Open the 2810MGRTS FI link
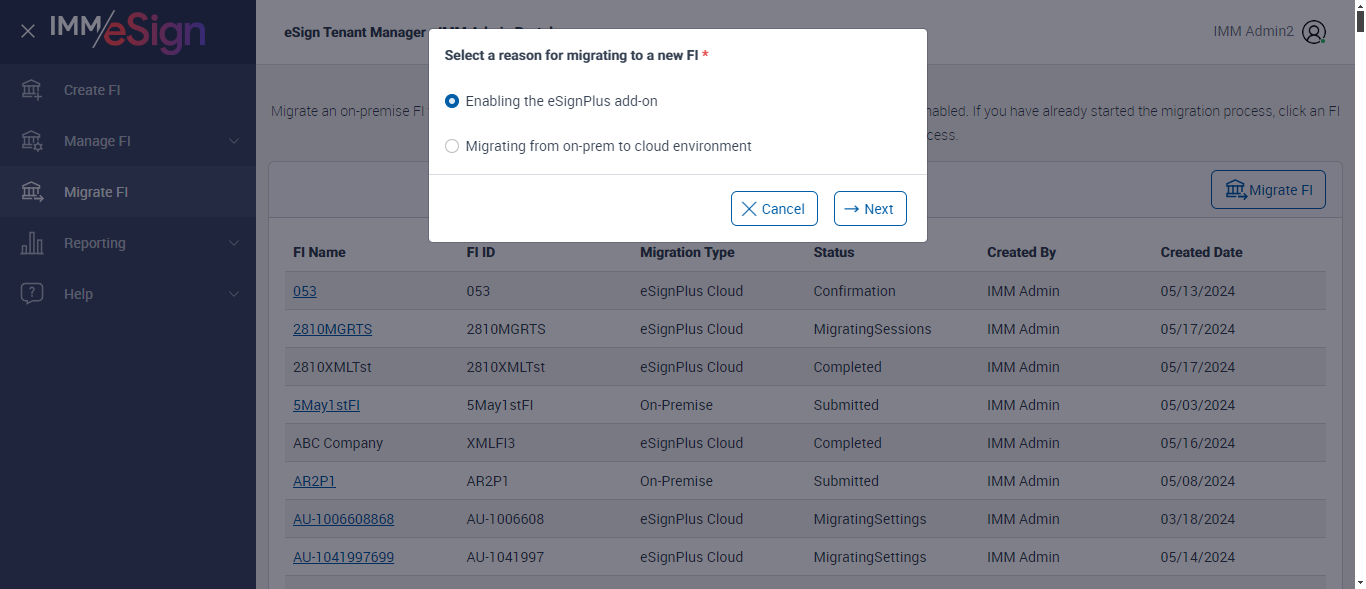1366x589 pixels. click(x=332, y=329)
